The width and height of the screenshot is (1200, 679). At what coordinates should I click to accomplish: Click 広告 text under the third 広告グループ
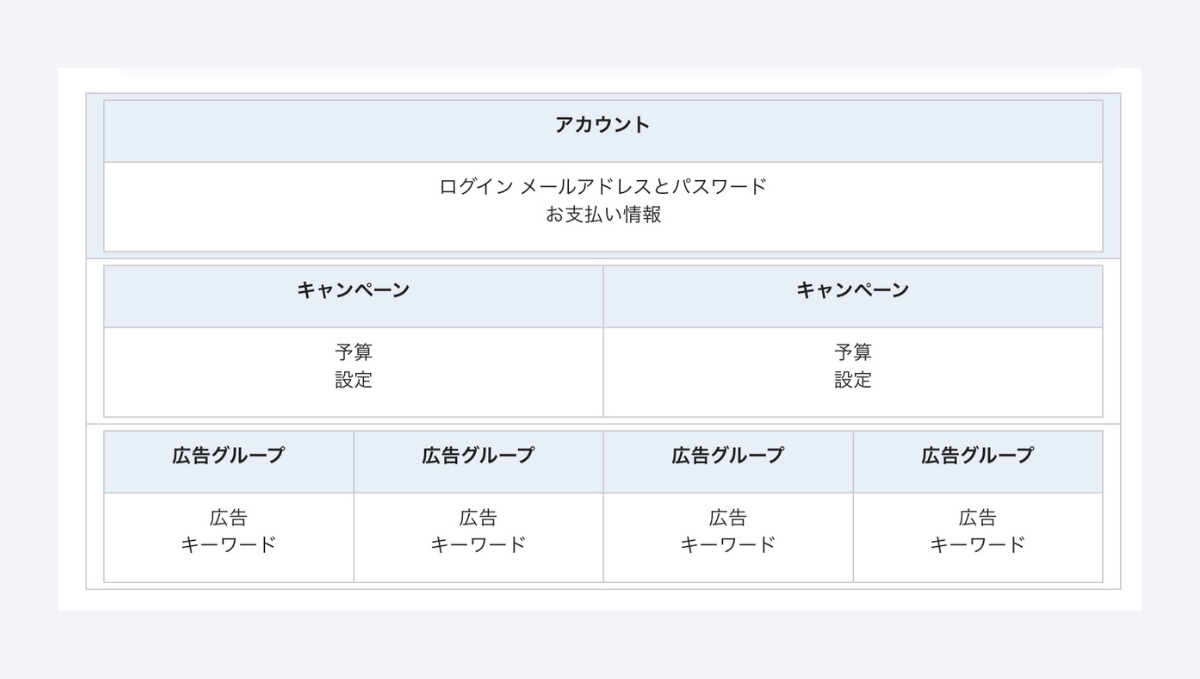728,518
